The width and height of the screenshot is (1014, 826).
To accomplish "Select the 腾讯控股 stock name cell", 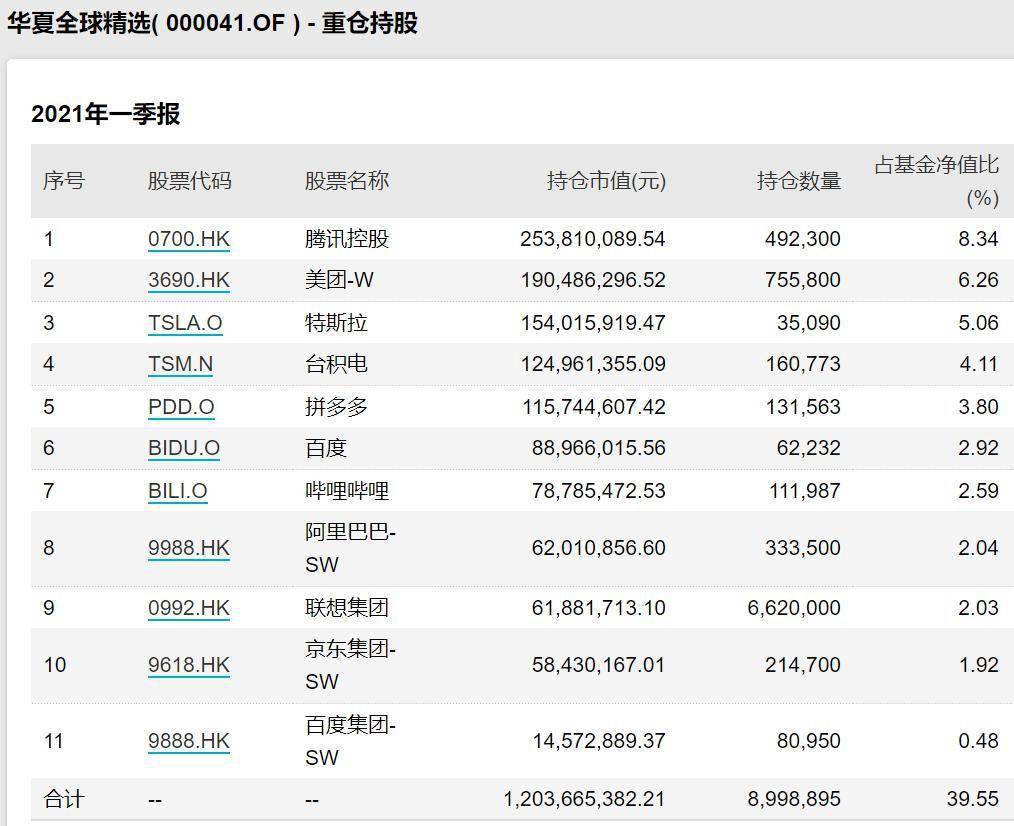I will tap(346, 239).
